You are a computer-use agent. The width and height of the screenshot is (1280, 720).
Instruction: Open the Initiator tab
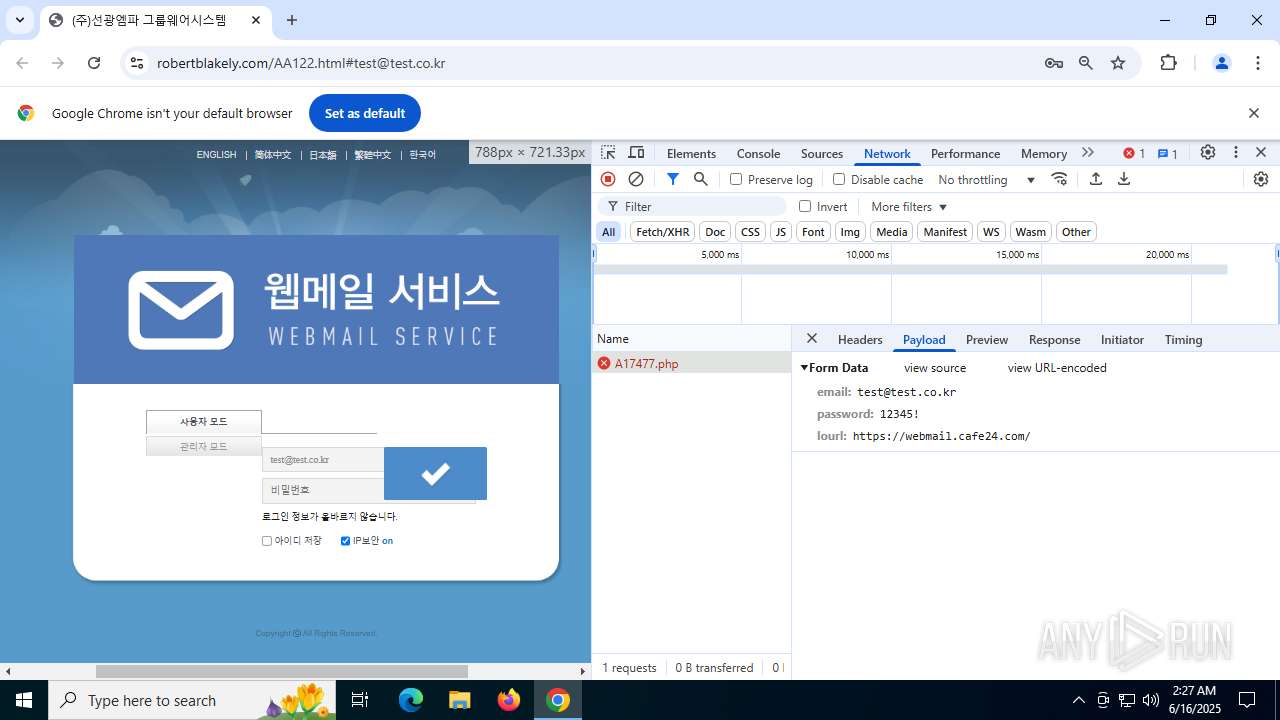[x=1122, y=340]
